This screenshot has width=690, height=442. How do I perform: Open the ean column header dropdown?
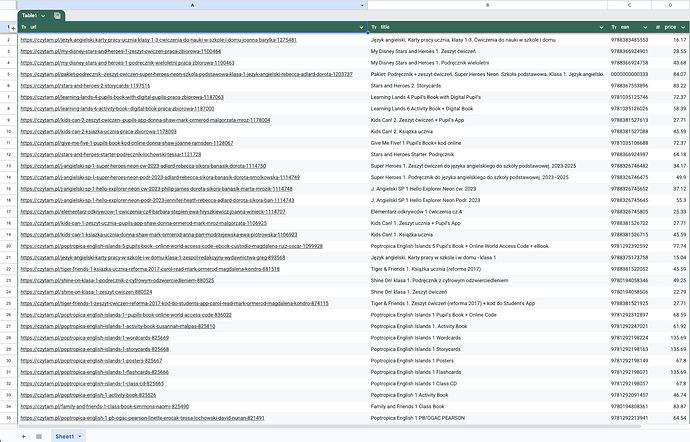pyautogui.click(x=645, y=27)
